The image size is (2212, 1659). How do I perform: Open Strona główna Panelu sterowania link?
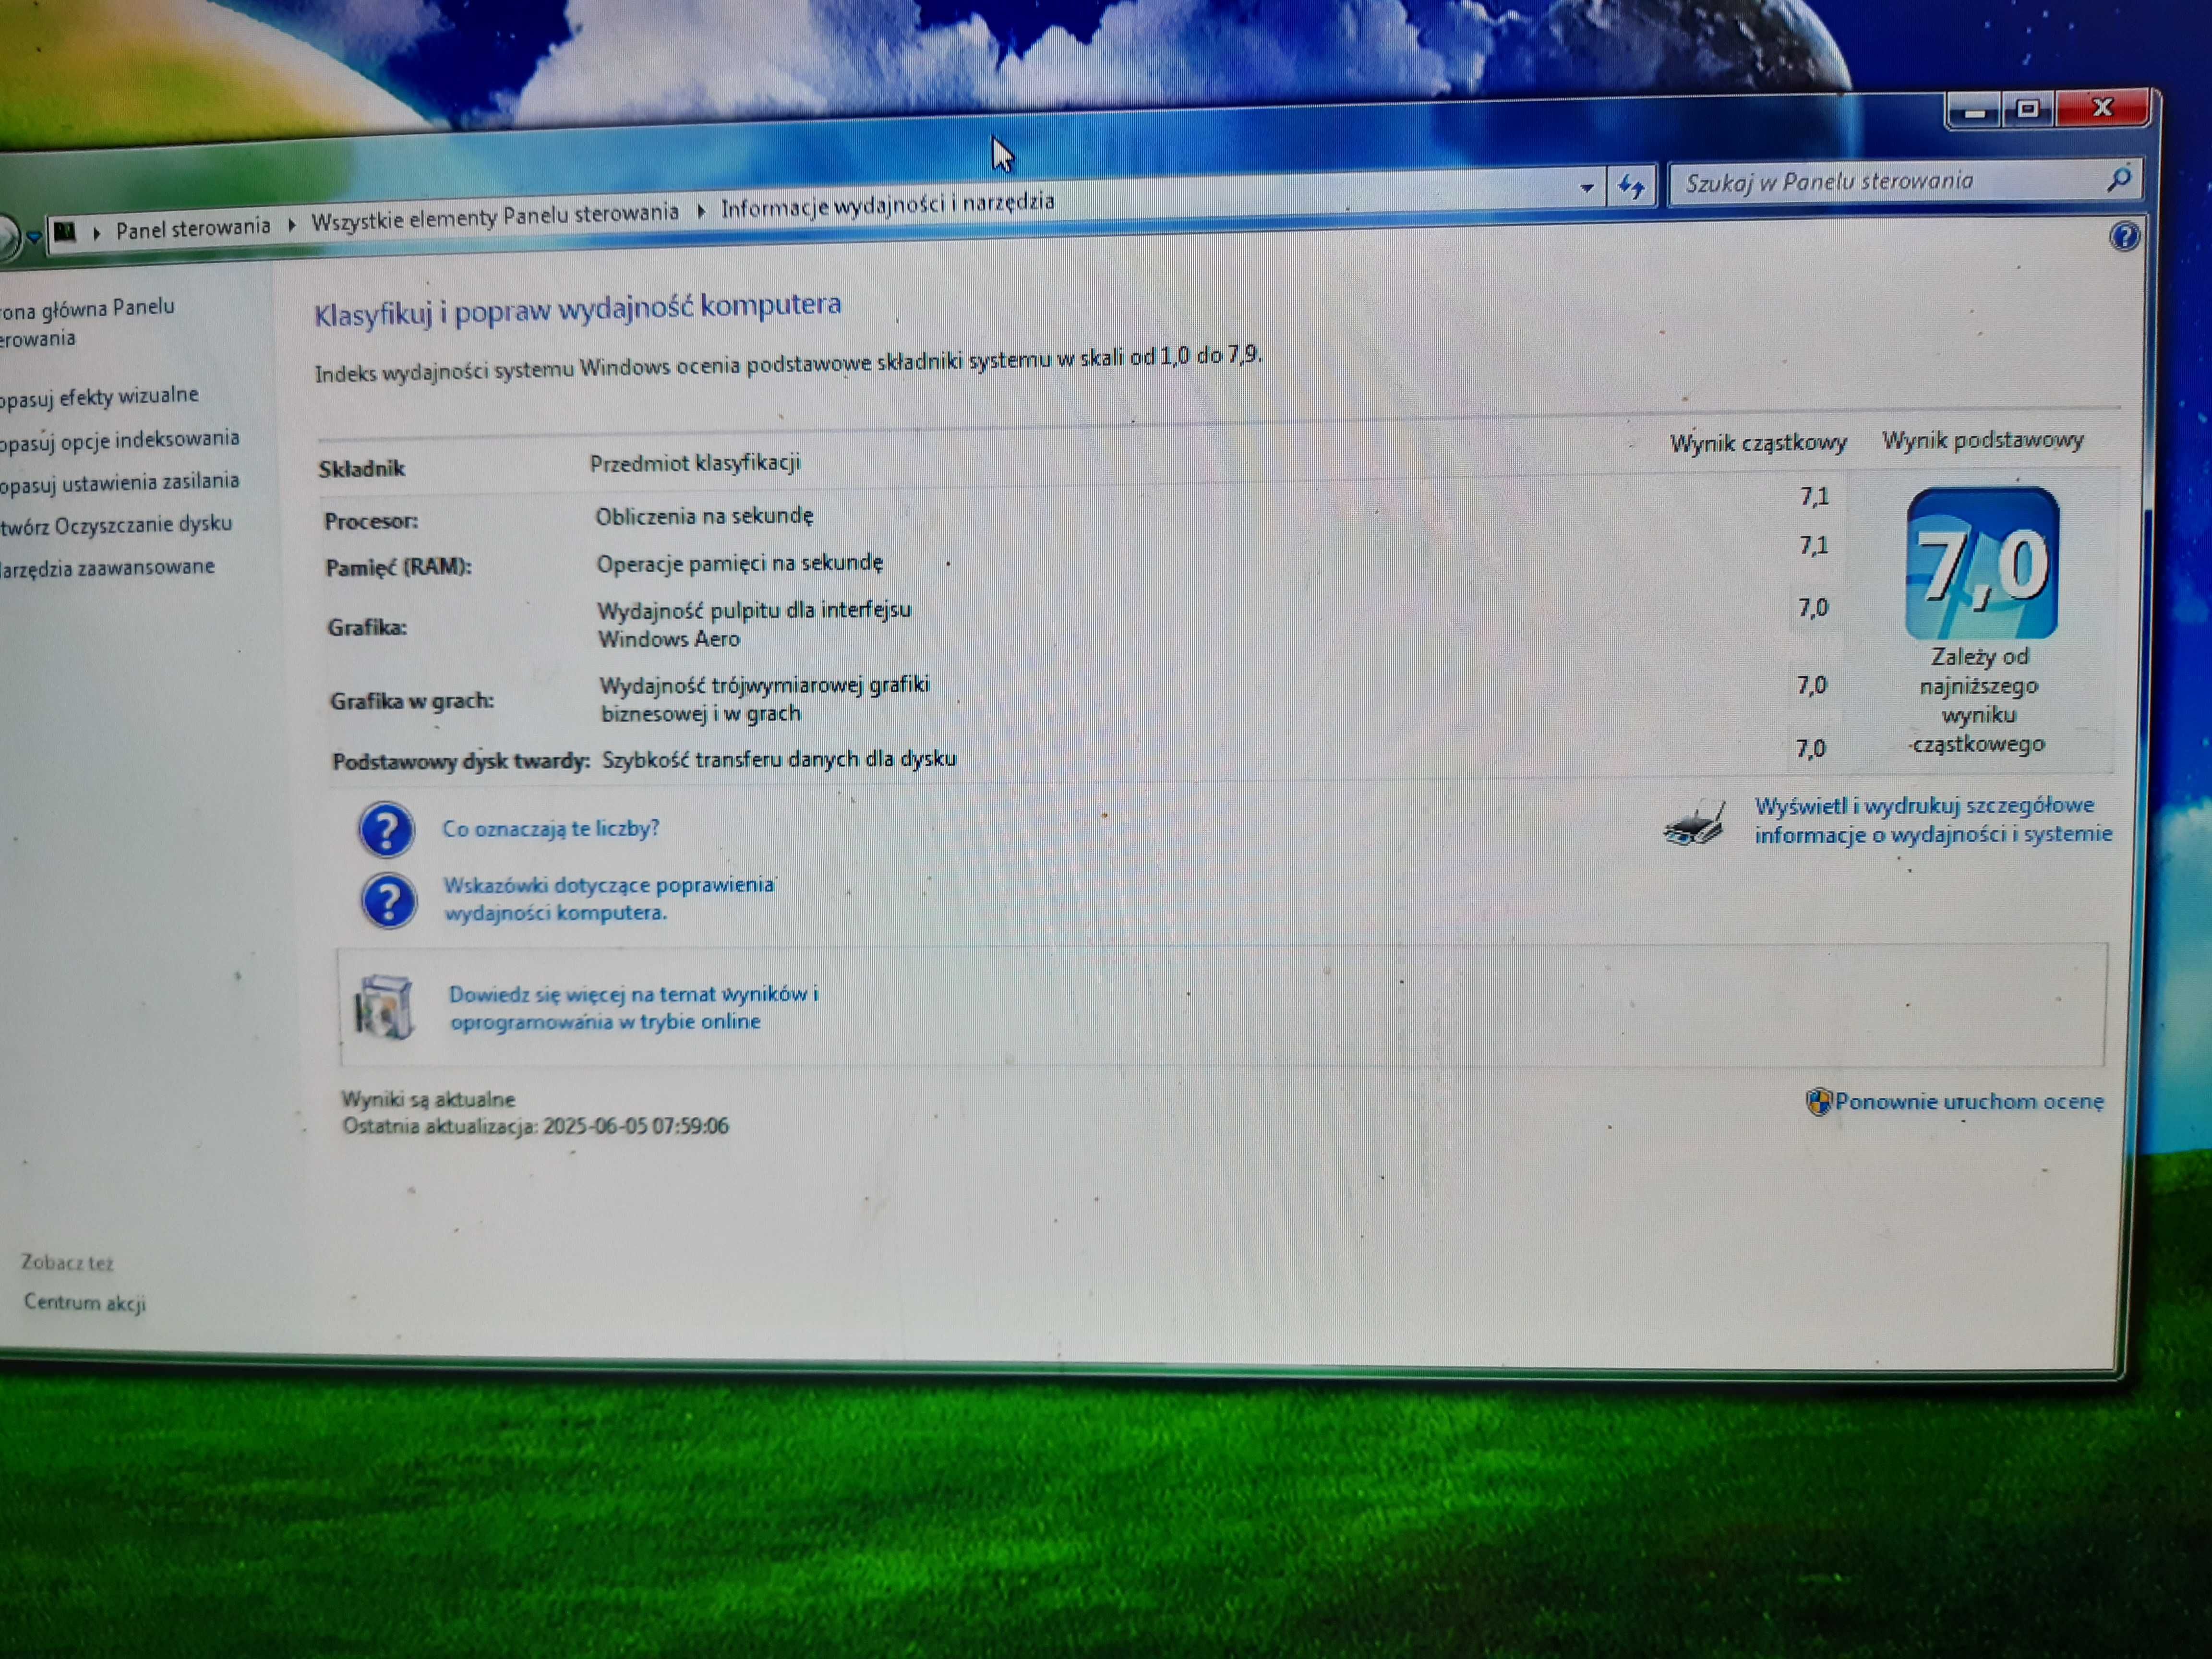(x=87, y=322)
